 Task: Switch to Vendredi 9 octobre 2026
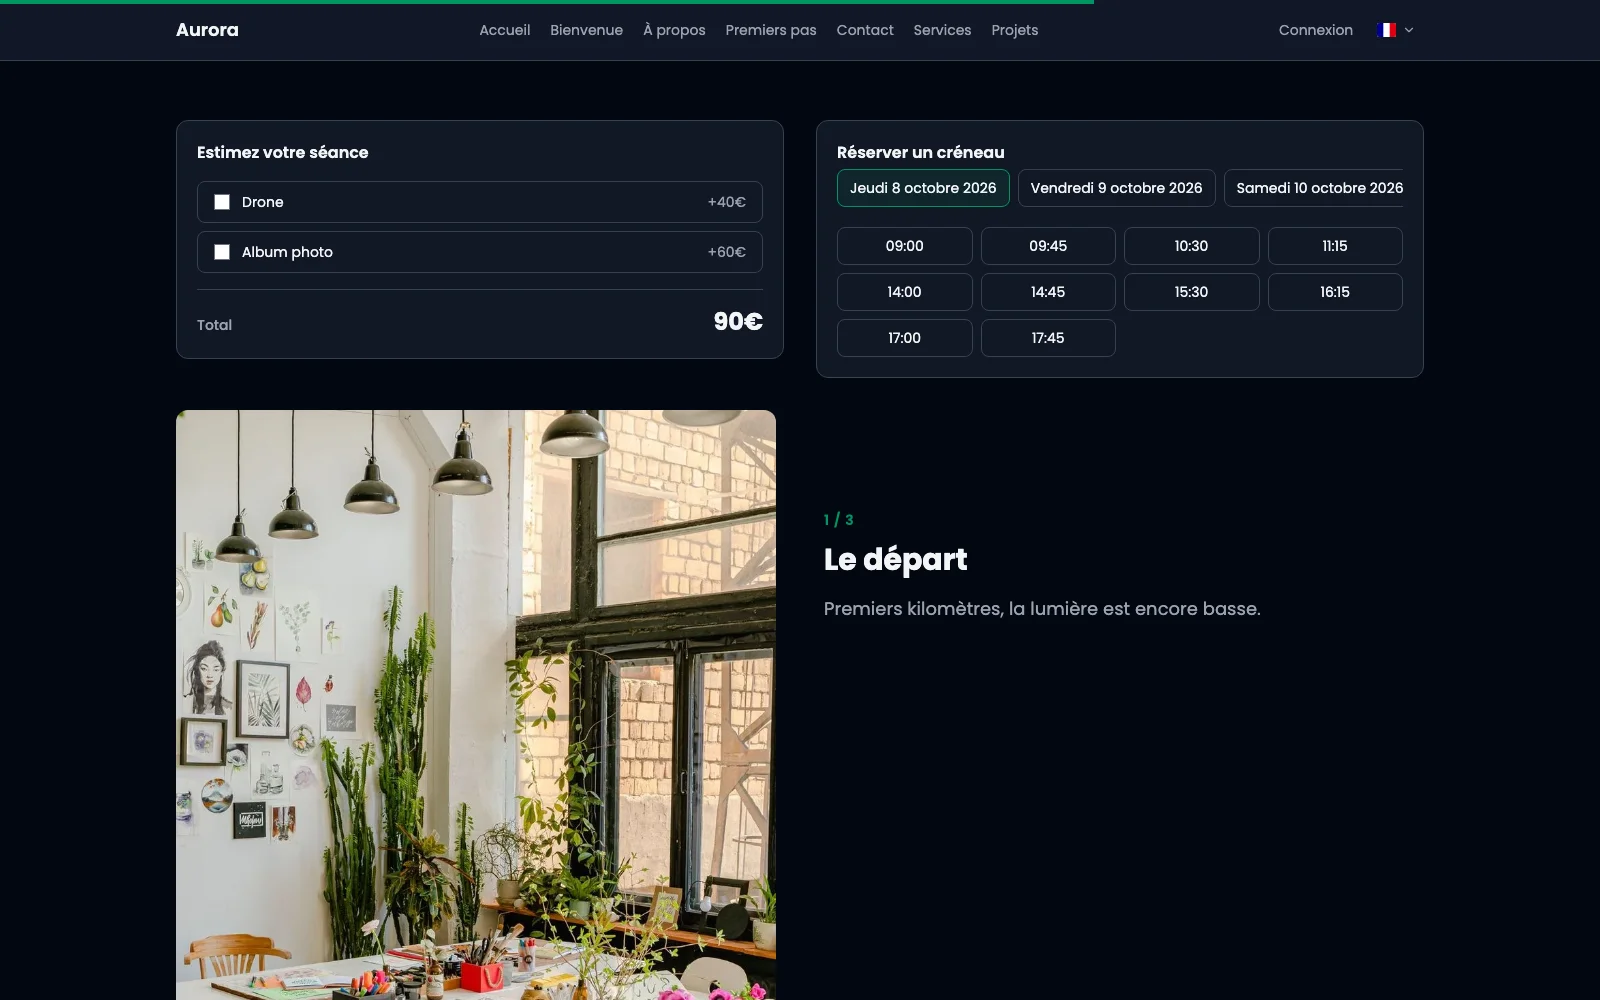(1116, 188)
